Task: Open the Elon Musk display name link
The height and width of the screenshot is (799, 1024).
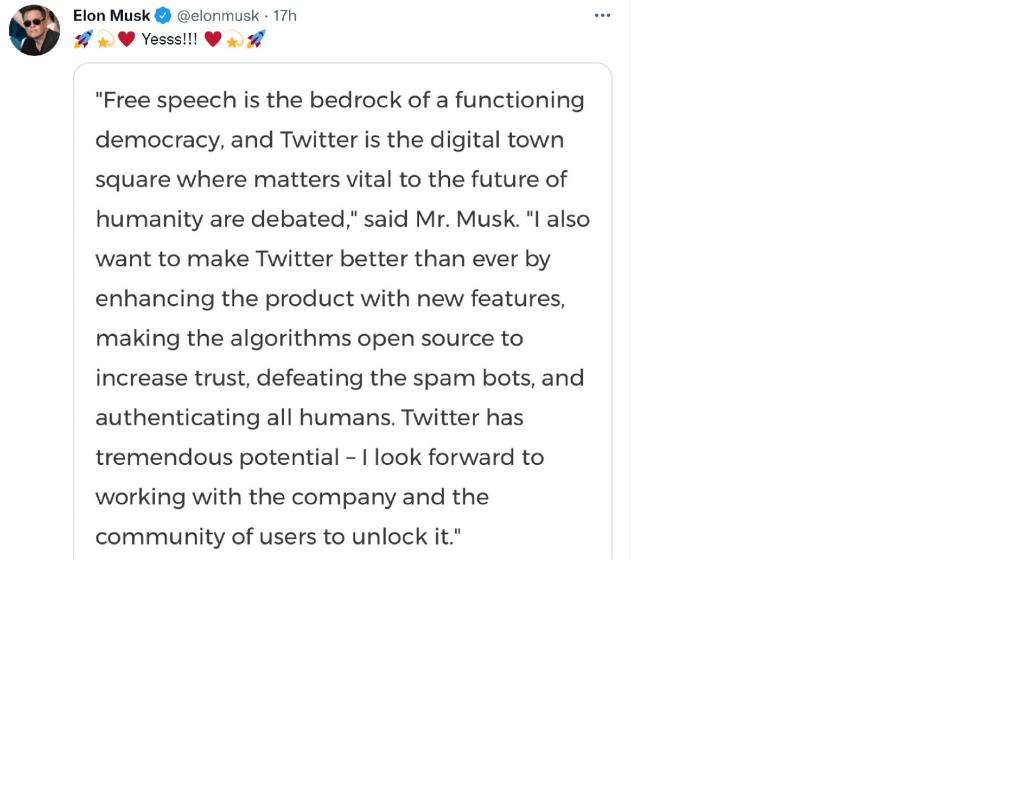Action: [111, 16]
